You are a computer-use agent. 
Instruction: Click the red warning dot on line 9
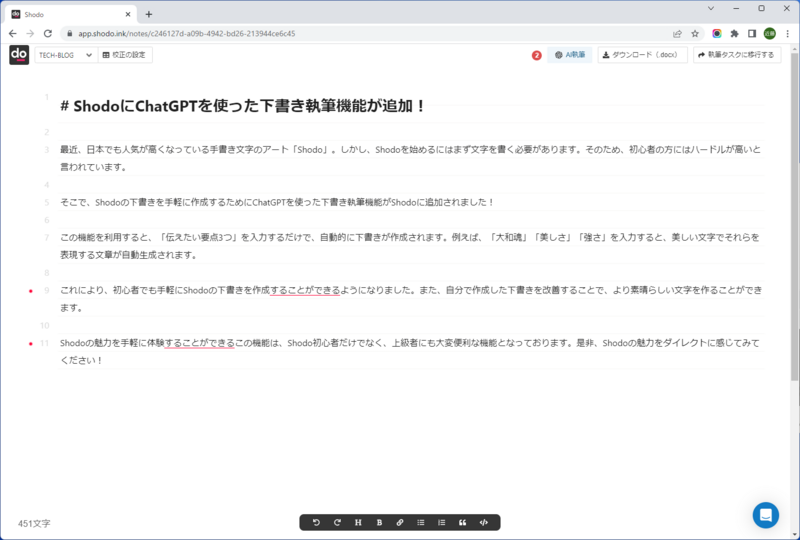click(31, 291)
